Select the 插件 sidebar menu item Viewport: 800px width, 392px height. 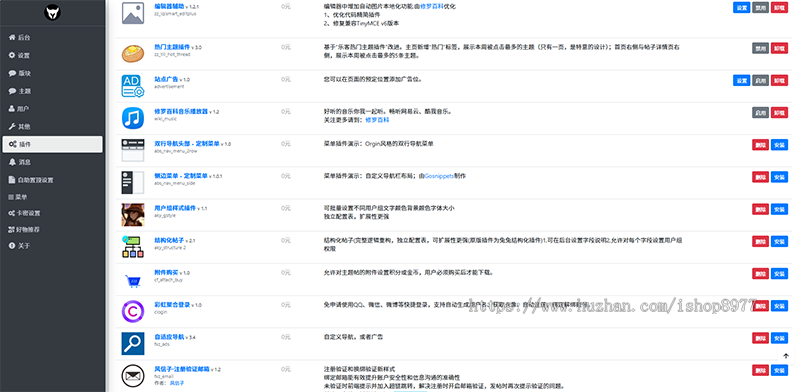(x=52, y=144)
